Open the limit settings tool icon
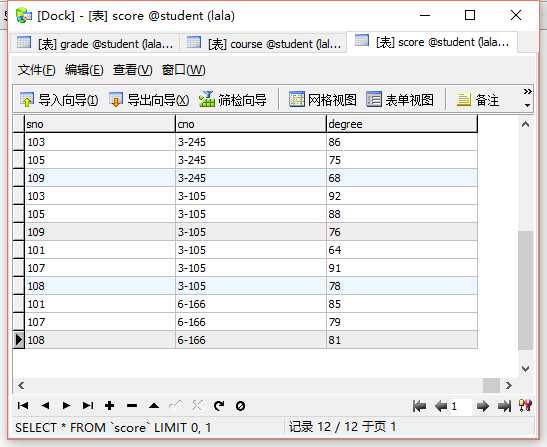The height and width of the screenshot is (447, 547). coord(525,405)
